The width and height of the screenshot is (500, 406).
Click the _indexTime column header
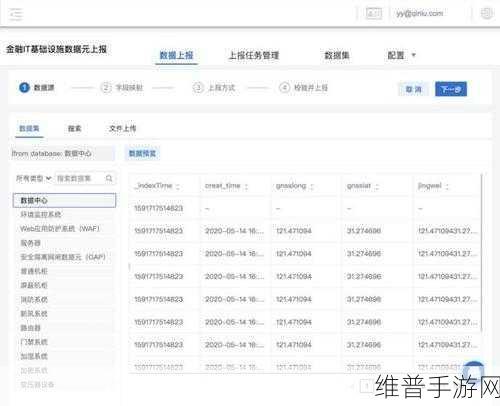[154, 186]
